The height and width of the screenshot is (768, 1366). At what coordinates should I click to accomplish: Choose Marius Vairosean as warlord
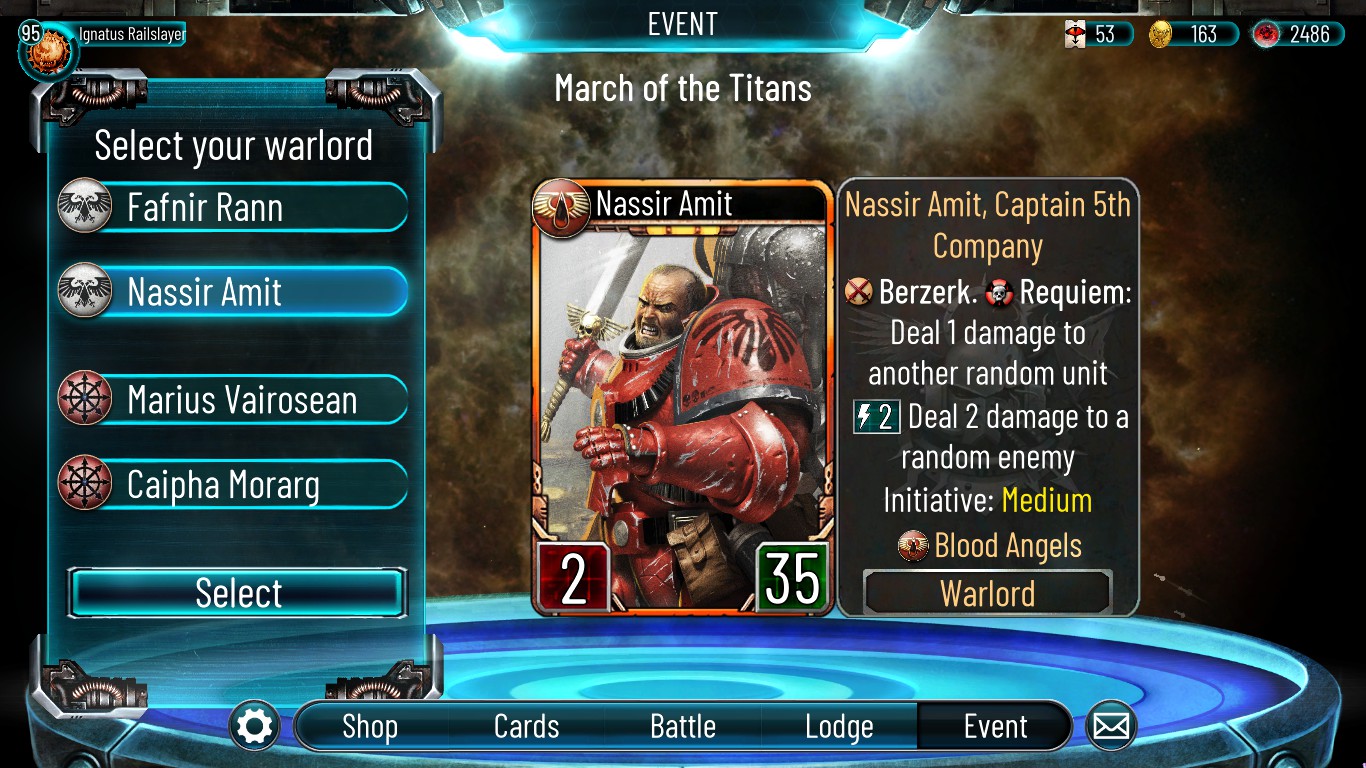pyautogui.click(x=232, y=400)
